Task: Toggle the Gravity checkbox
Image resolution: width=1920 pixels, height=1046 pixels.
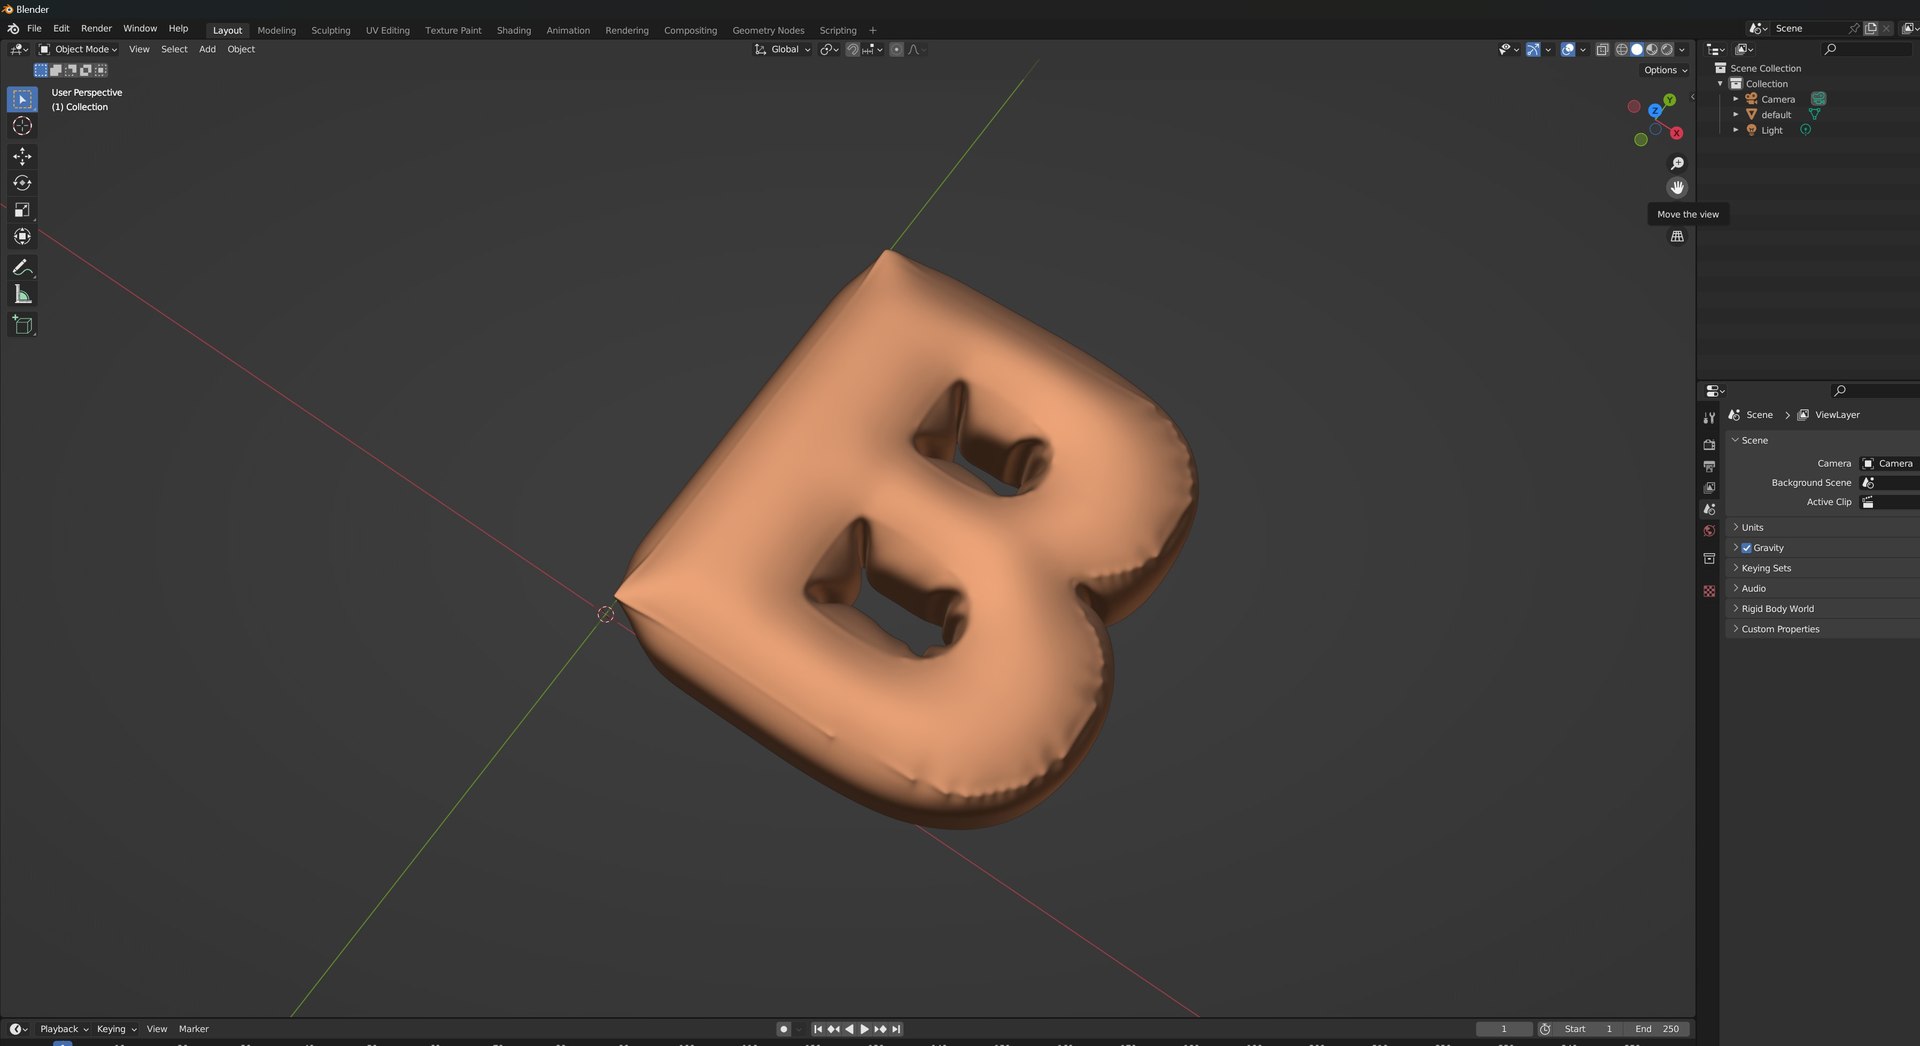Action: coord(1746,548)
